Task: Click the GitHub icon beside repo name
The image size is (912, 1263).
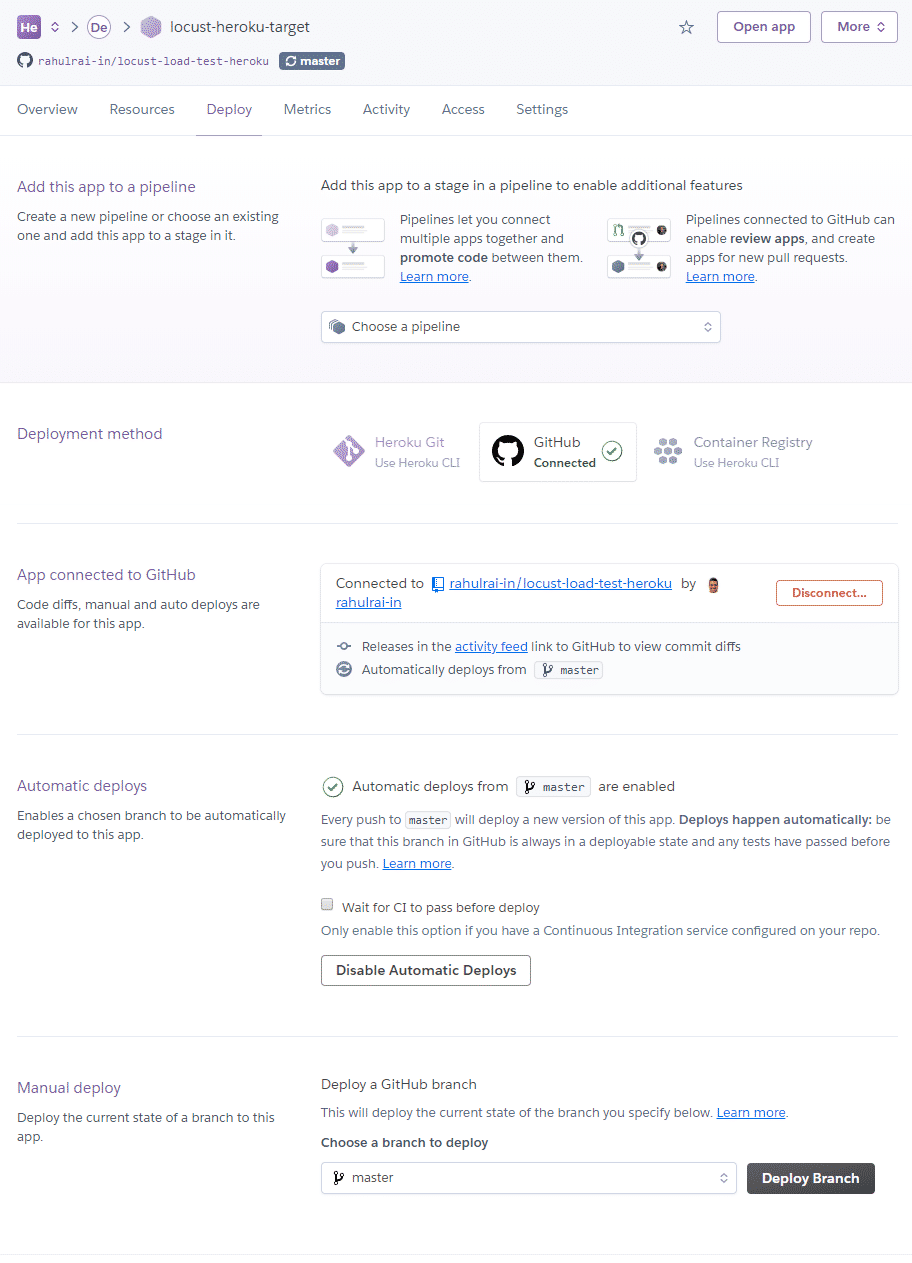Action: point(25,61)
